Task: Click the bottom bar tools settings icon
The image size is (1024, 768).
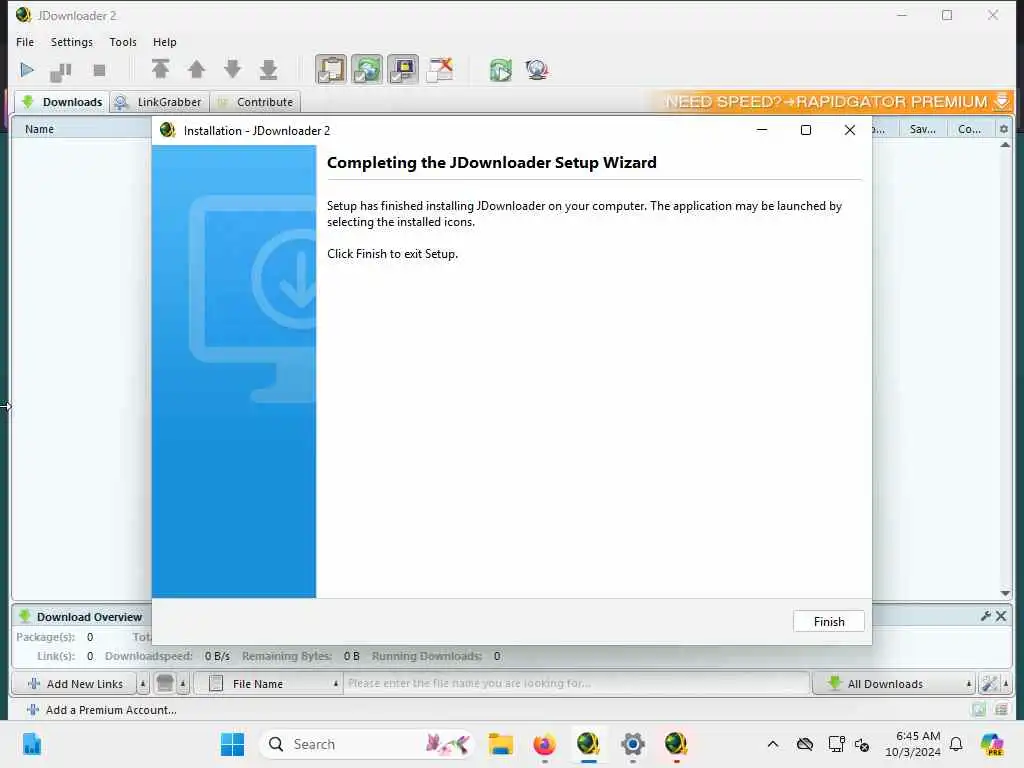Action: pos(989,684)
